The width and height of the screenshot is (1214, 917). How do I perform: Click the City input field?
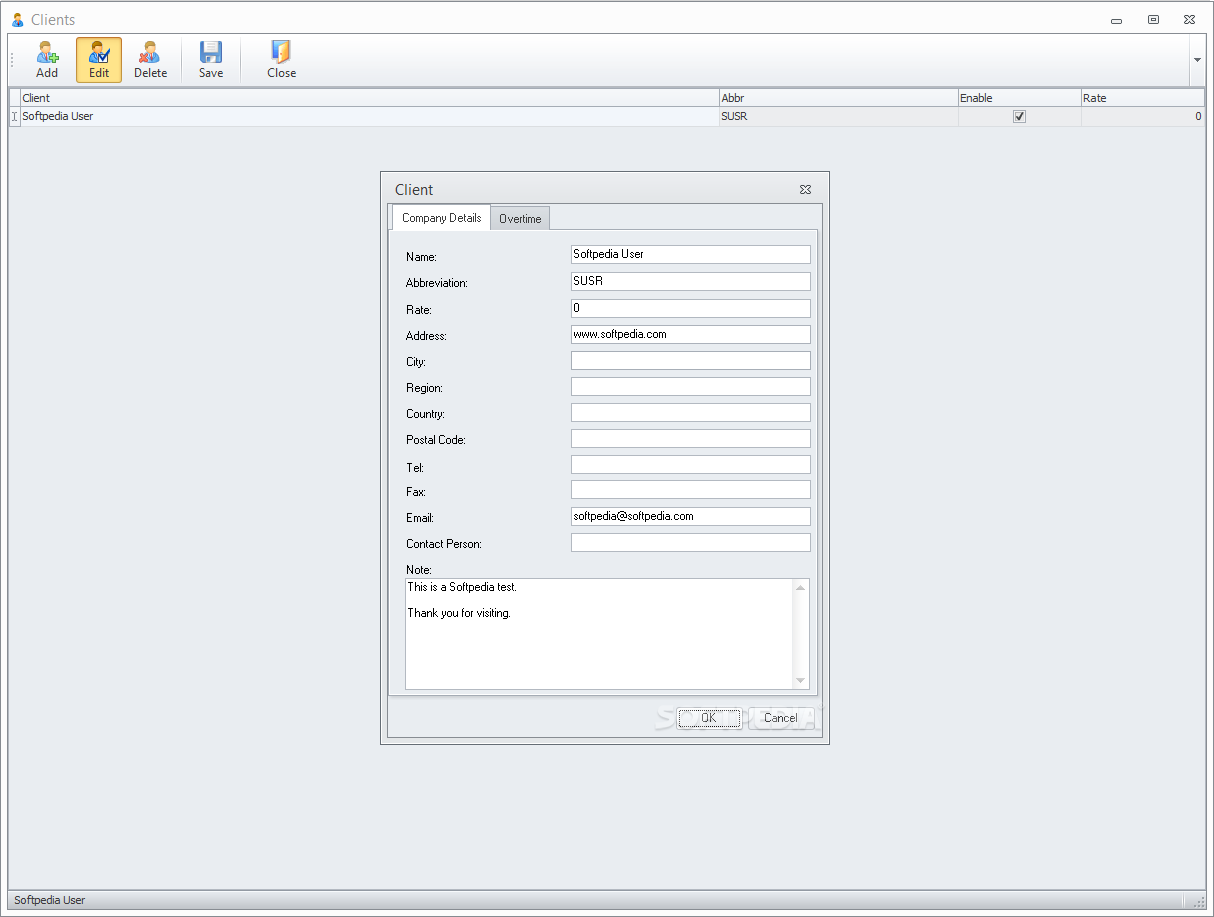click(x=691, y=360)
